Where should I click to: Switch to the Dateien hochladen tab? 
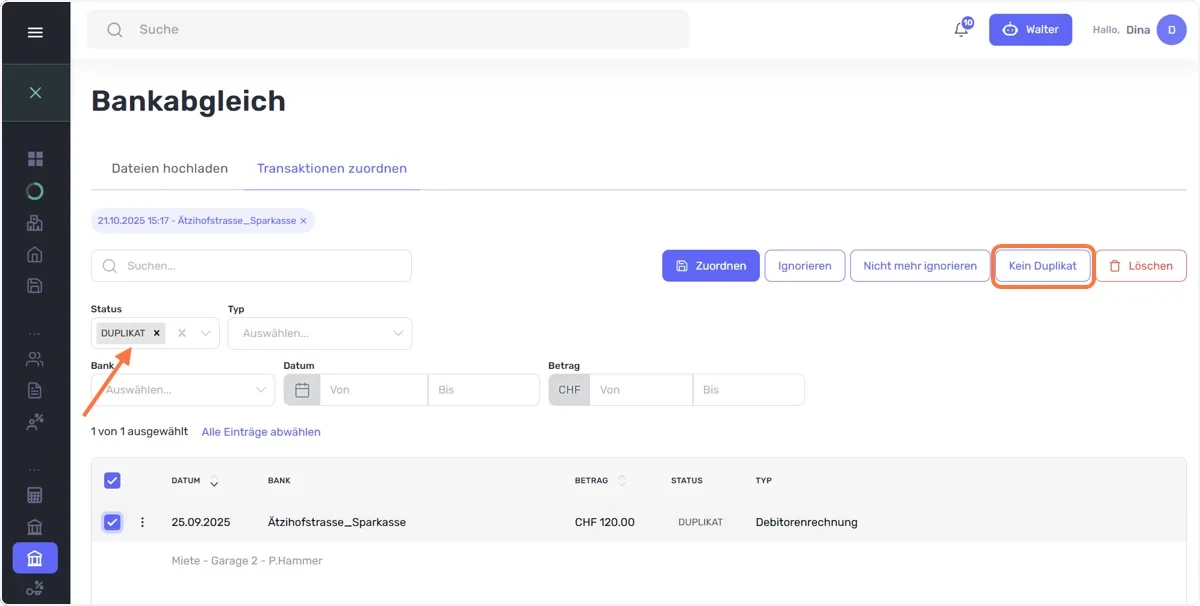pos(170,168)
